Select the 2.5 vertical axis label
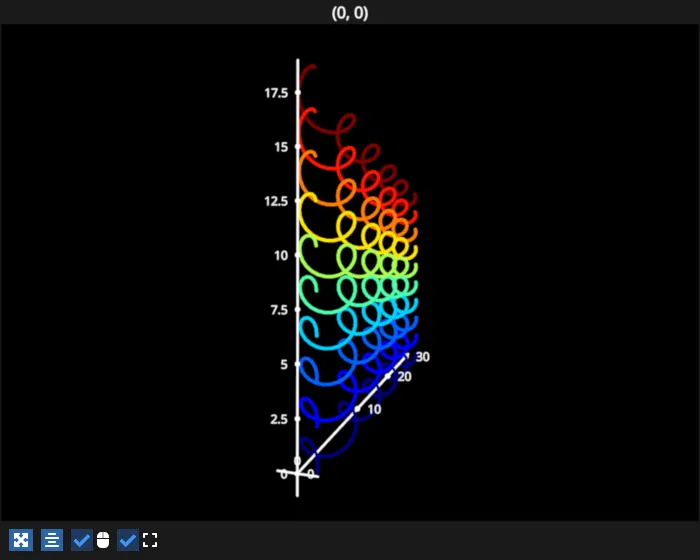Screen dimensions: 700x560 (x=279, y=419)
